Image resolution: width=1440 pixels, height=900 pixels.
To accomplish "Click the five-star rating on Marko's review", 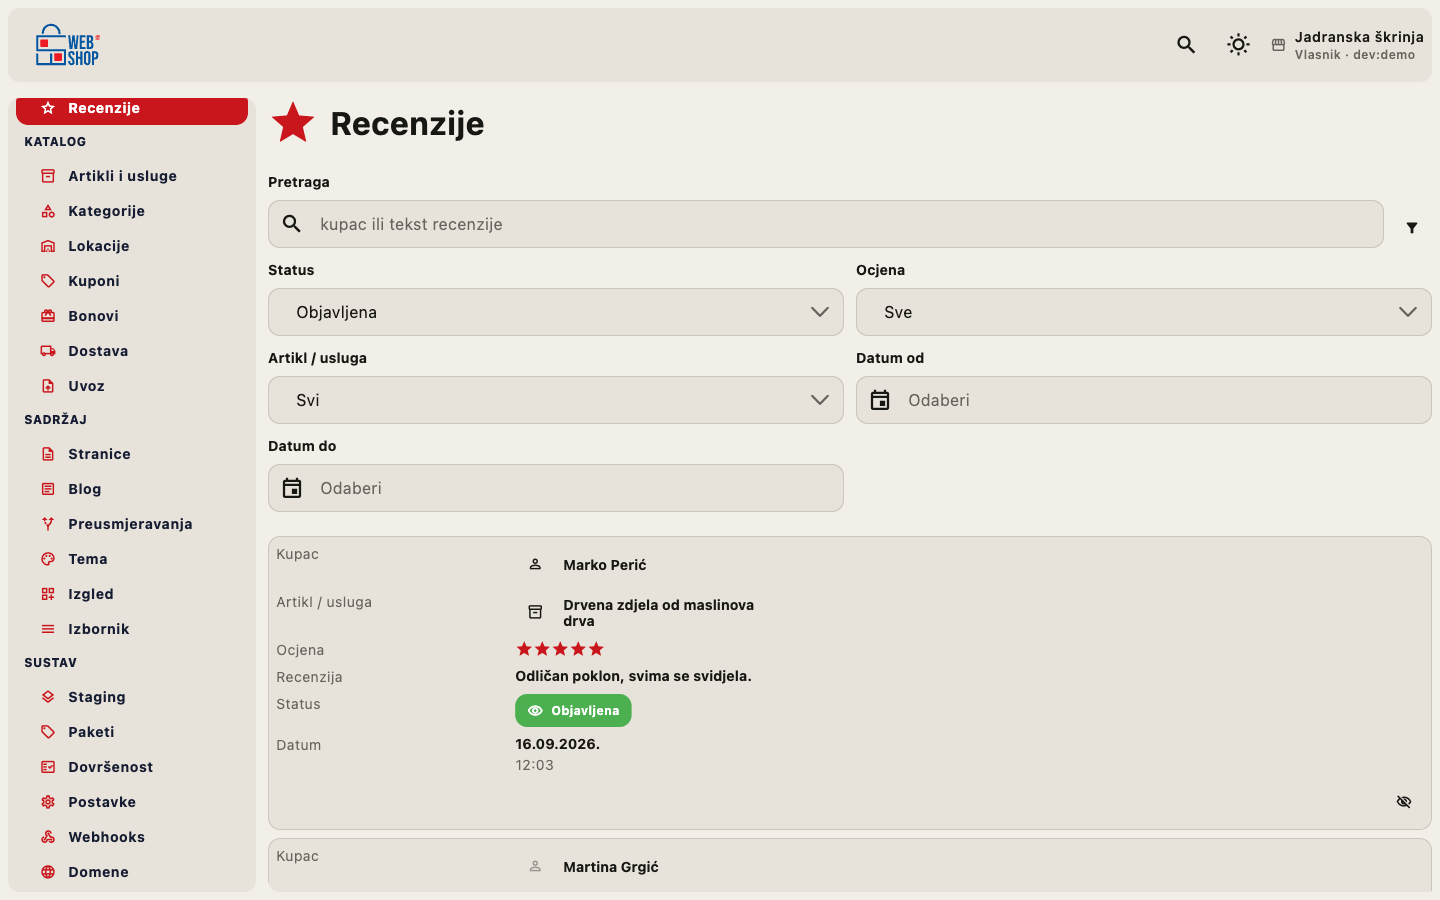I will click(x=560, y=649).
